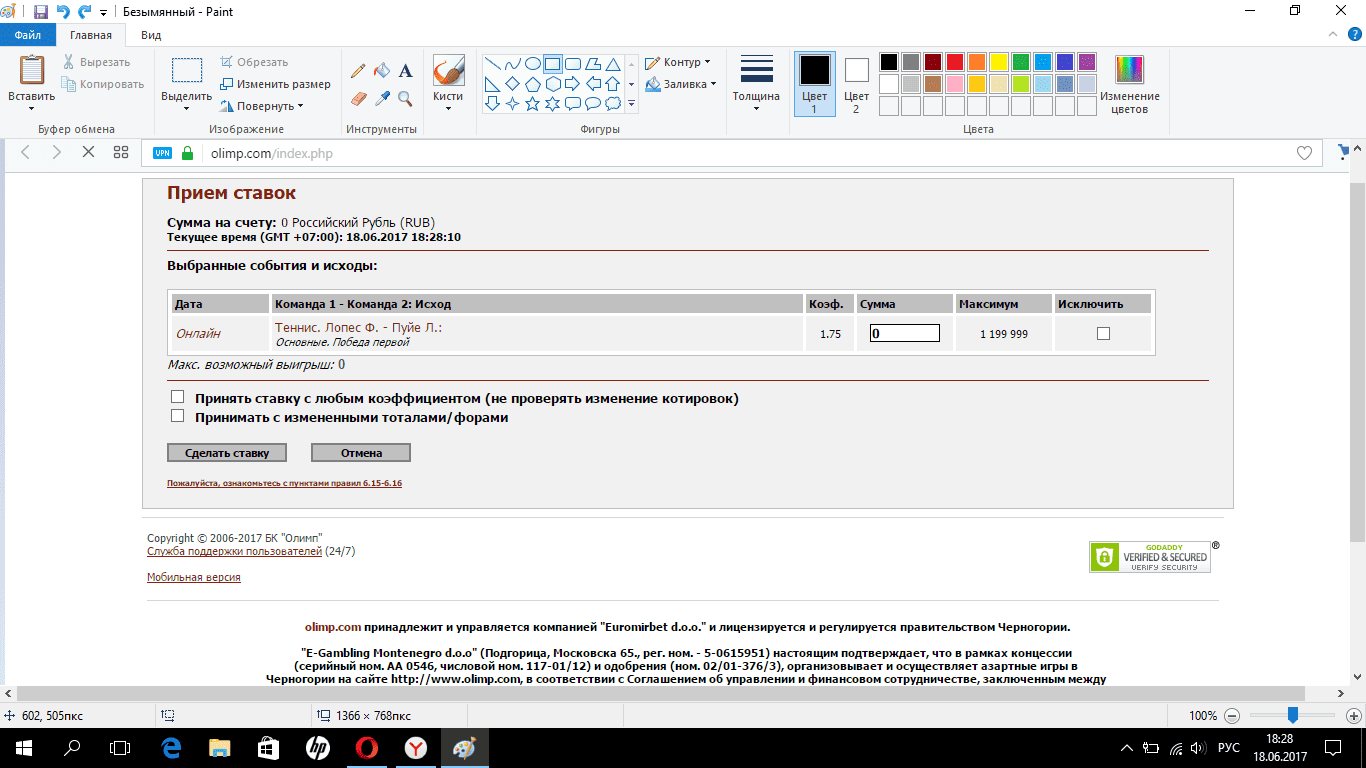Click the Сумма bet amount input field
Screen dimensions: 1366x768
[x=904, y=334]
